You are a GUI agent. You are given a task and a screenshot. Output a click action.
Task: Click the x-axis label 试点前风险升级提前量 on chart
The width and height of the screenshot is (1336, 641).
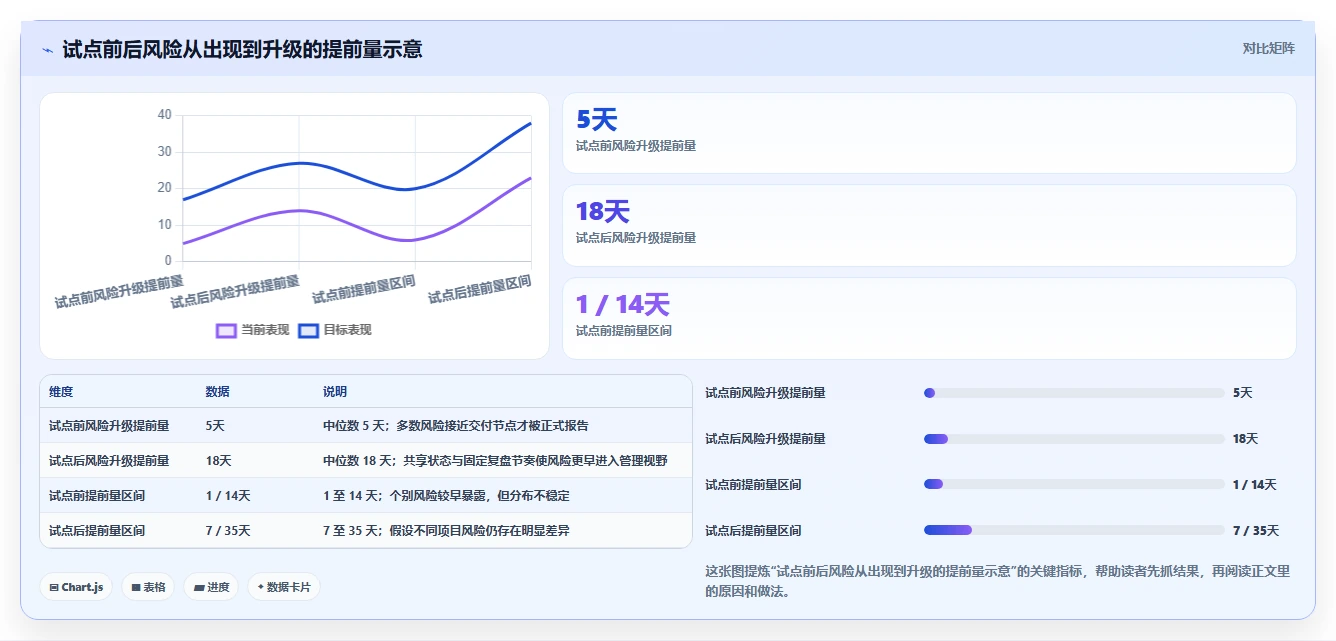click(x=119, y=292)
